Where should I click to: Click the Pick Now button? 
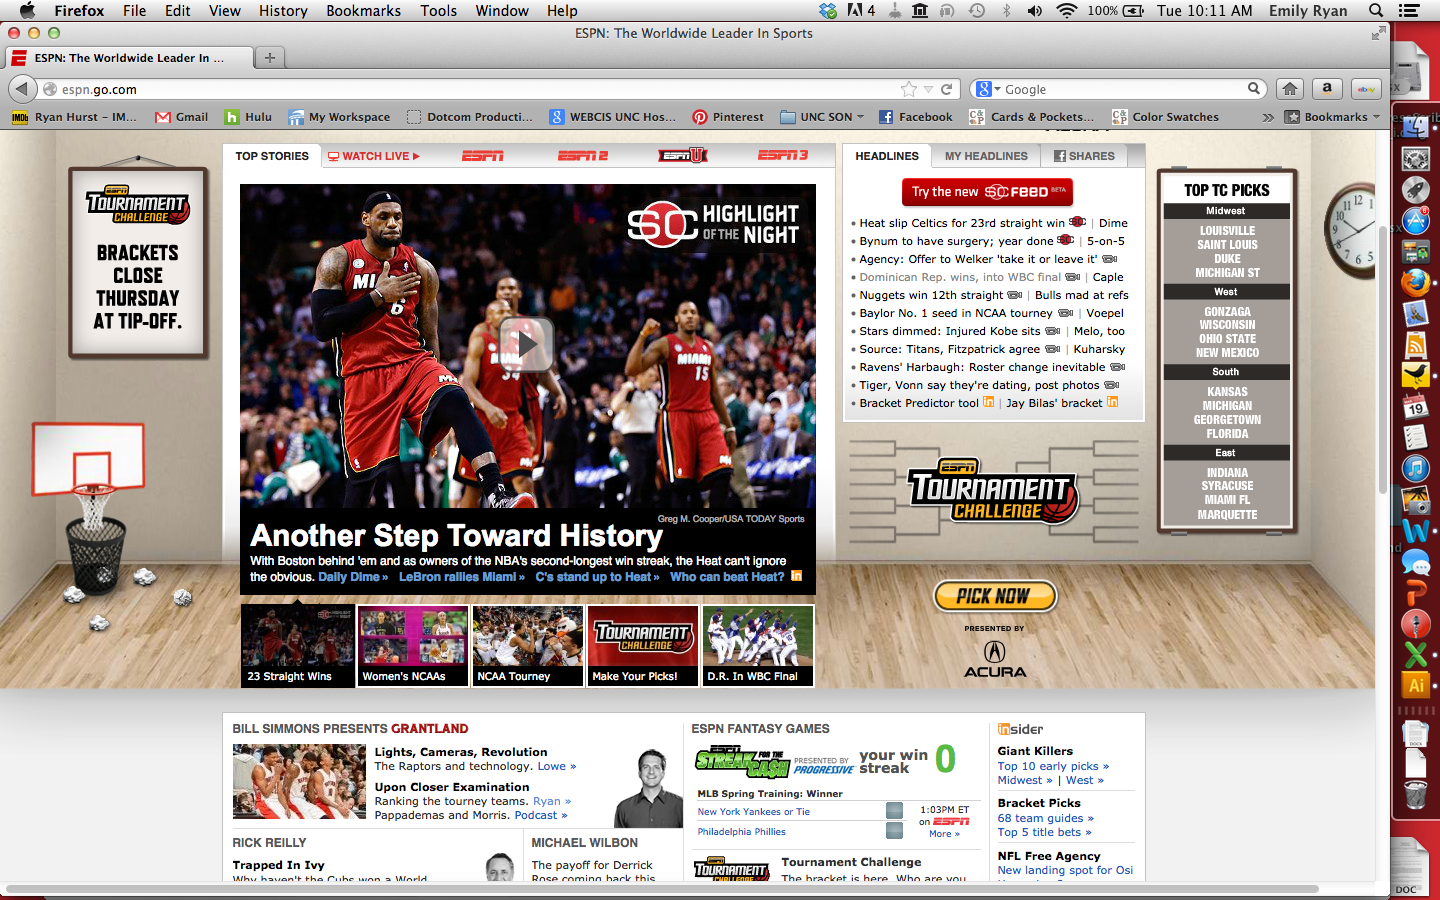[x=994, y=596]
